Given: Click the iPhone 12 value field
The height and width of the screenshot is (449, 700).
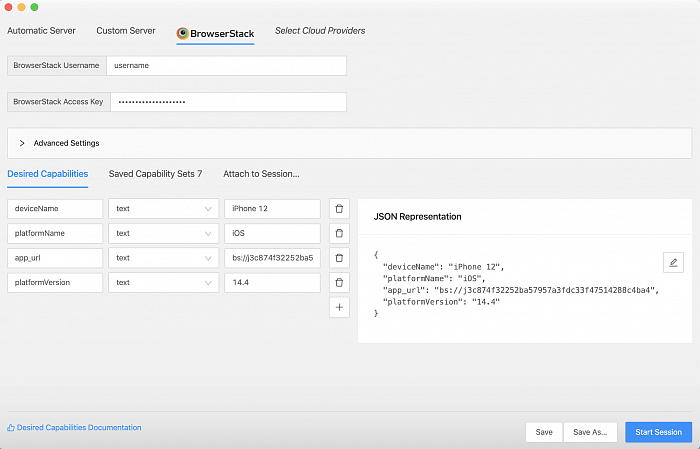Looking at the screenshot, I should click(x=272, y=209).
